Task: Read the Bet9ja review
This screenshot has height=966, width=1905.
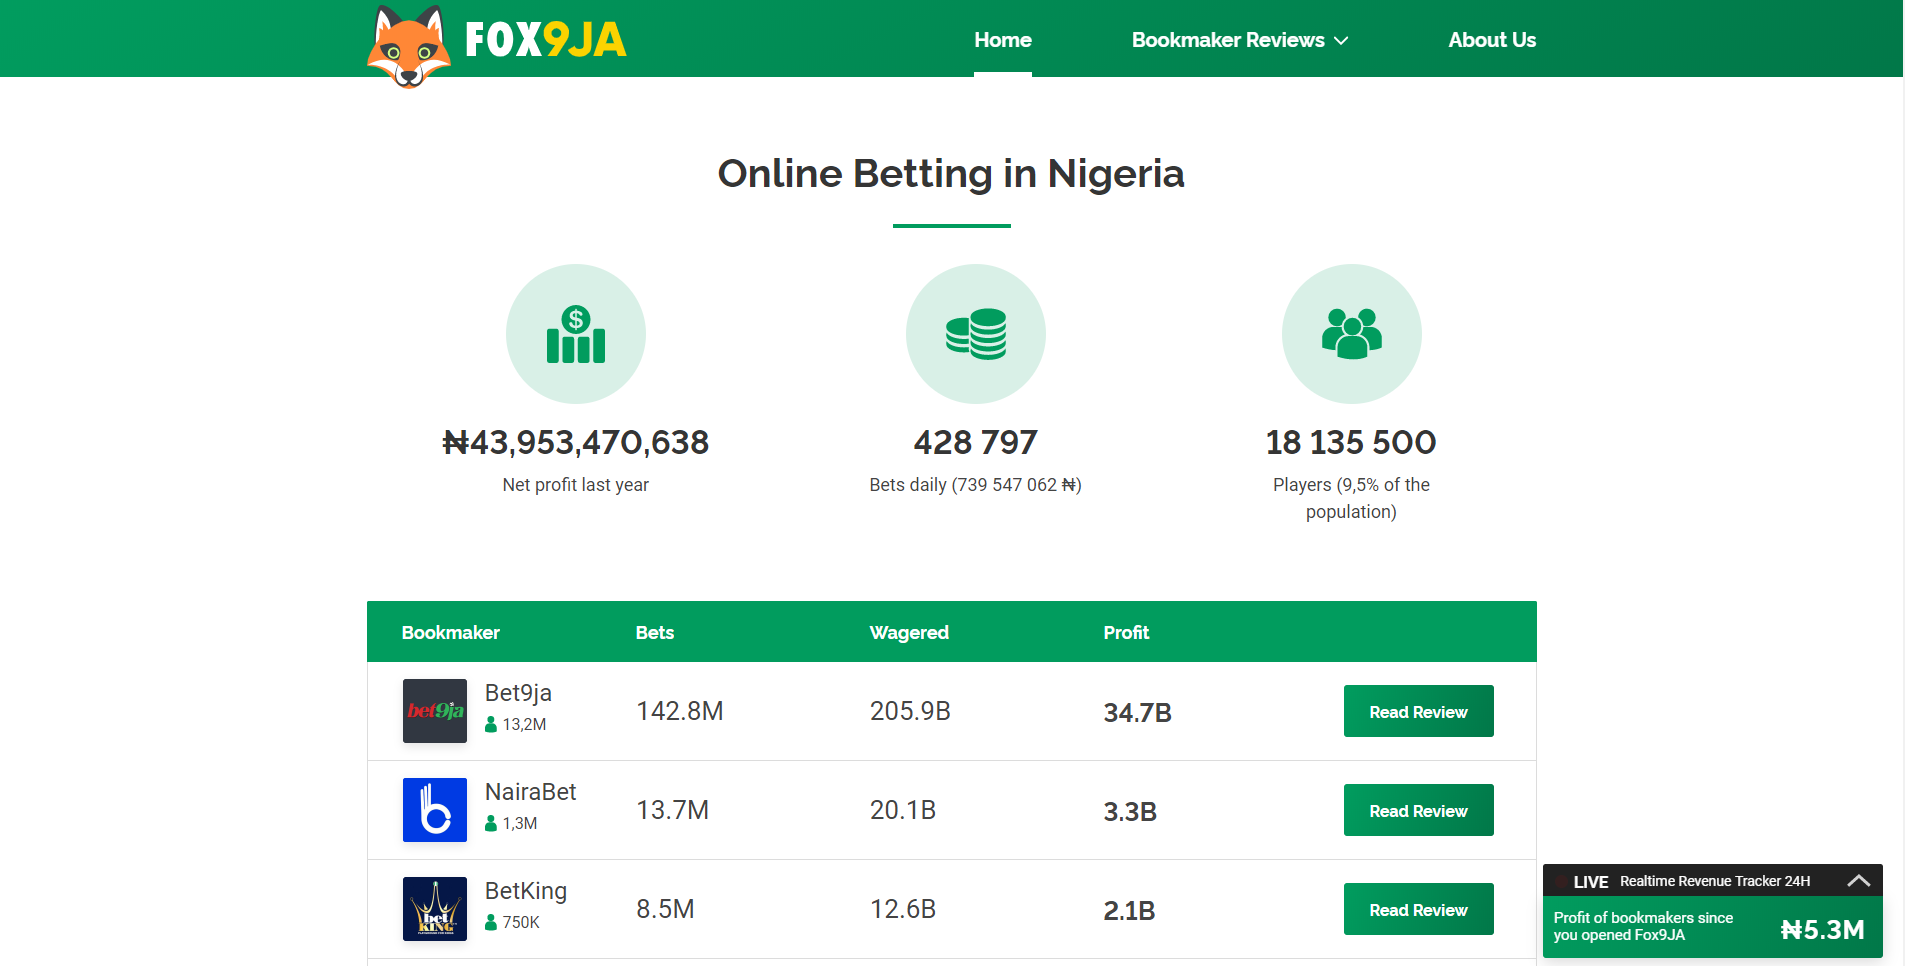Action: 1419,711
